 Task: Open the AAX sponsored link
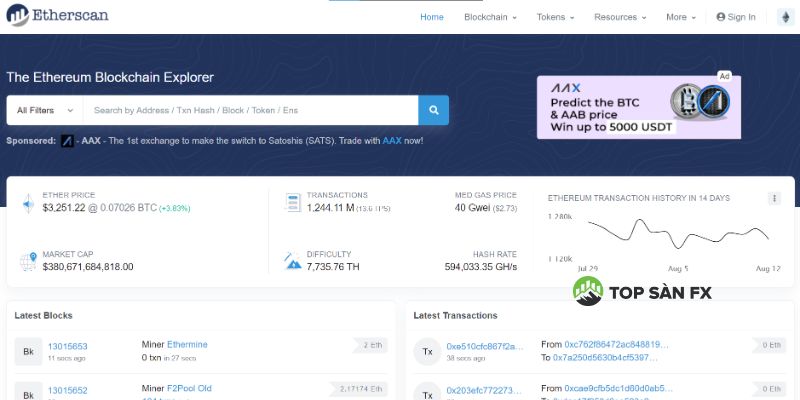pos(392,141)
